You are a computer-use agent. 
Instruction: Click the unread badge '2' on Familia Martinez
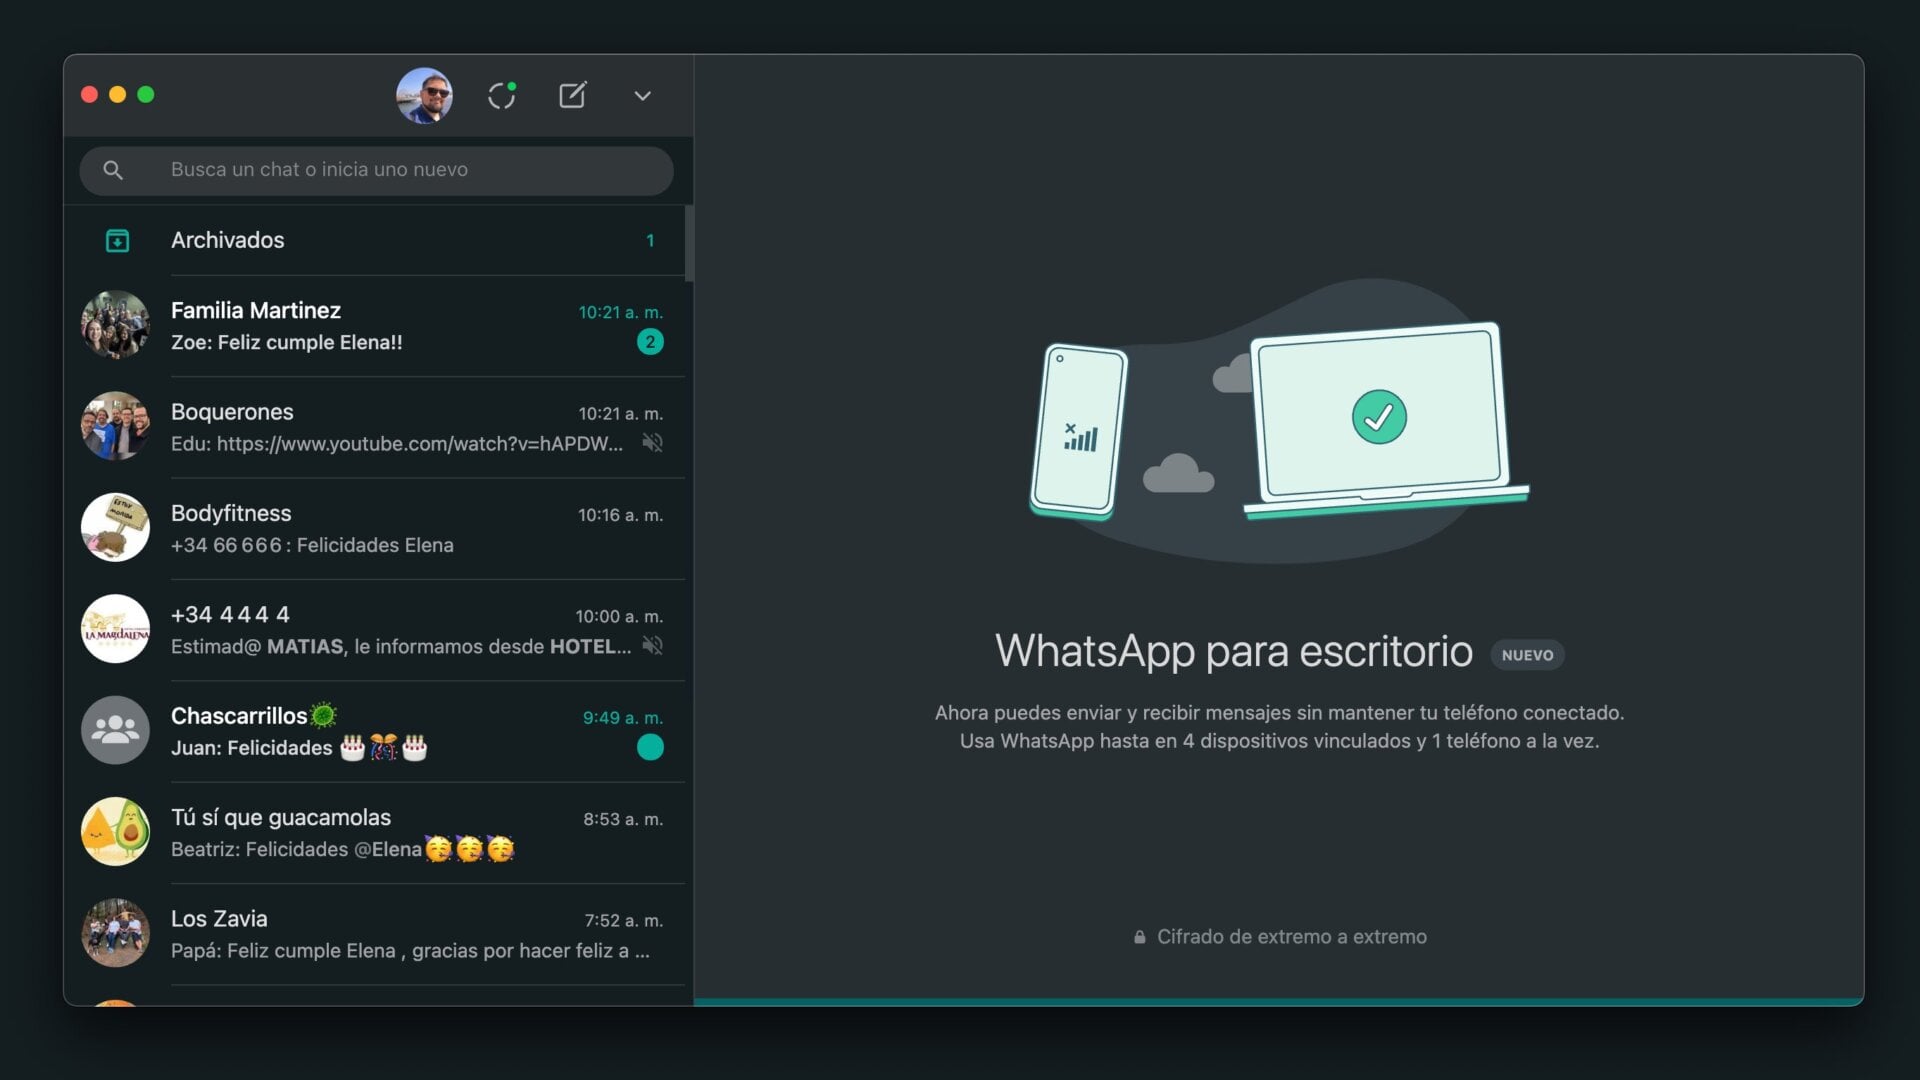[650, 342]
